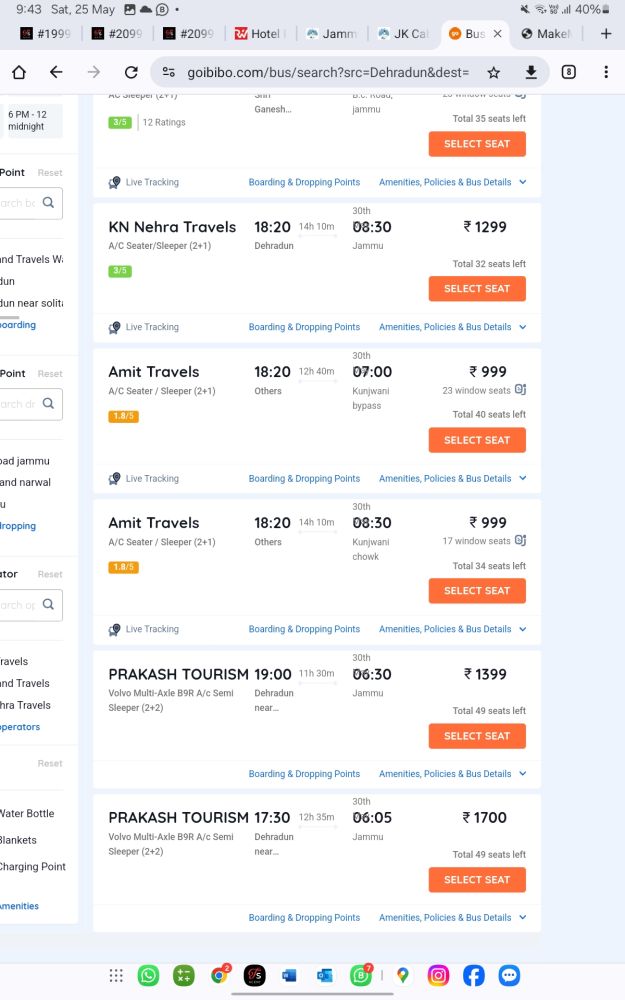
Task: Tap the Chrome home icon
Action: [x=19, y=72]
